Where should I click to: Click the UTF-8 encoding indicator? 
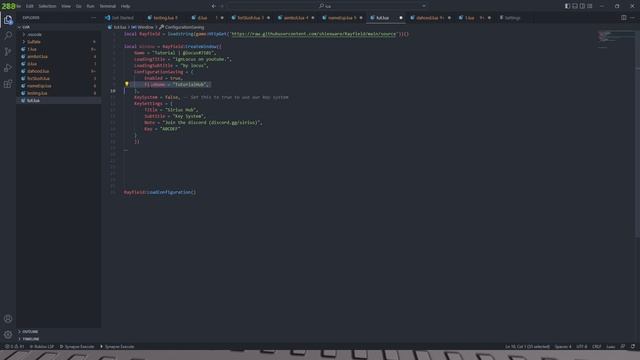pos(582,347)
